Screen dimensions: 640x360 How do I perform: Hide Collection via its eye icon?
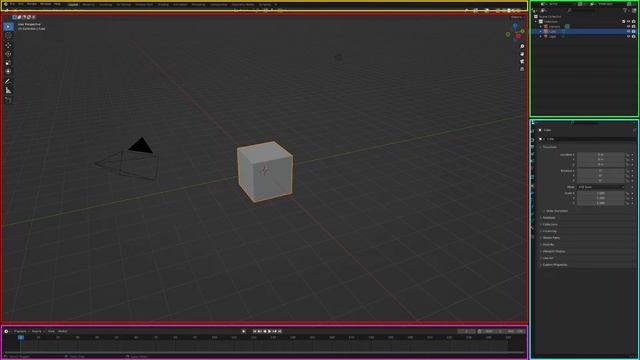point(629,21)
